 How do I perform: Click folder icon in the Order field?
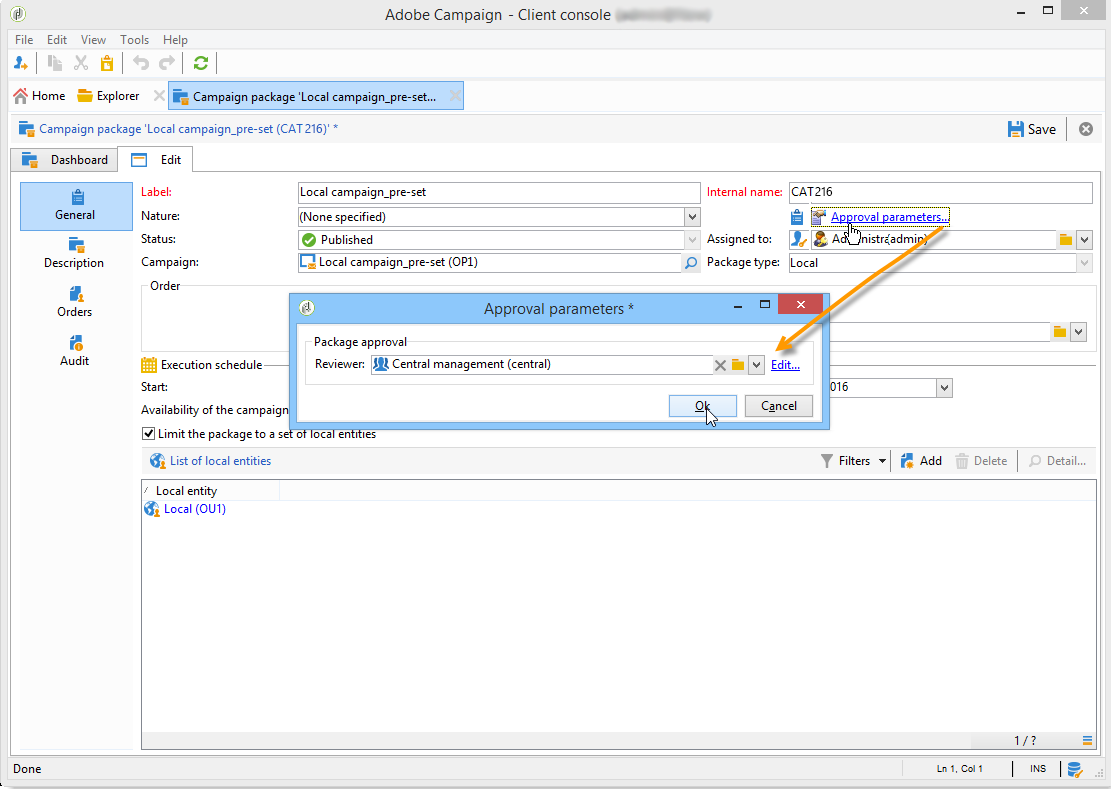pos(1060,331)
